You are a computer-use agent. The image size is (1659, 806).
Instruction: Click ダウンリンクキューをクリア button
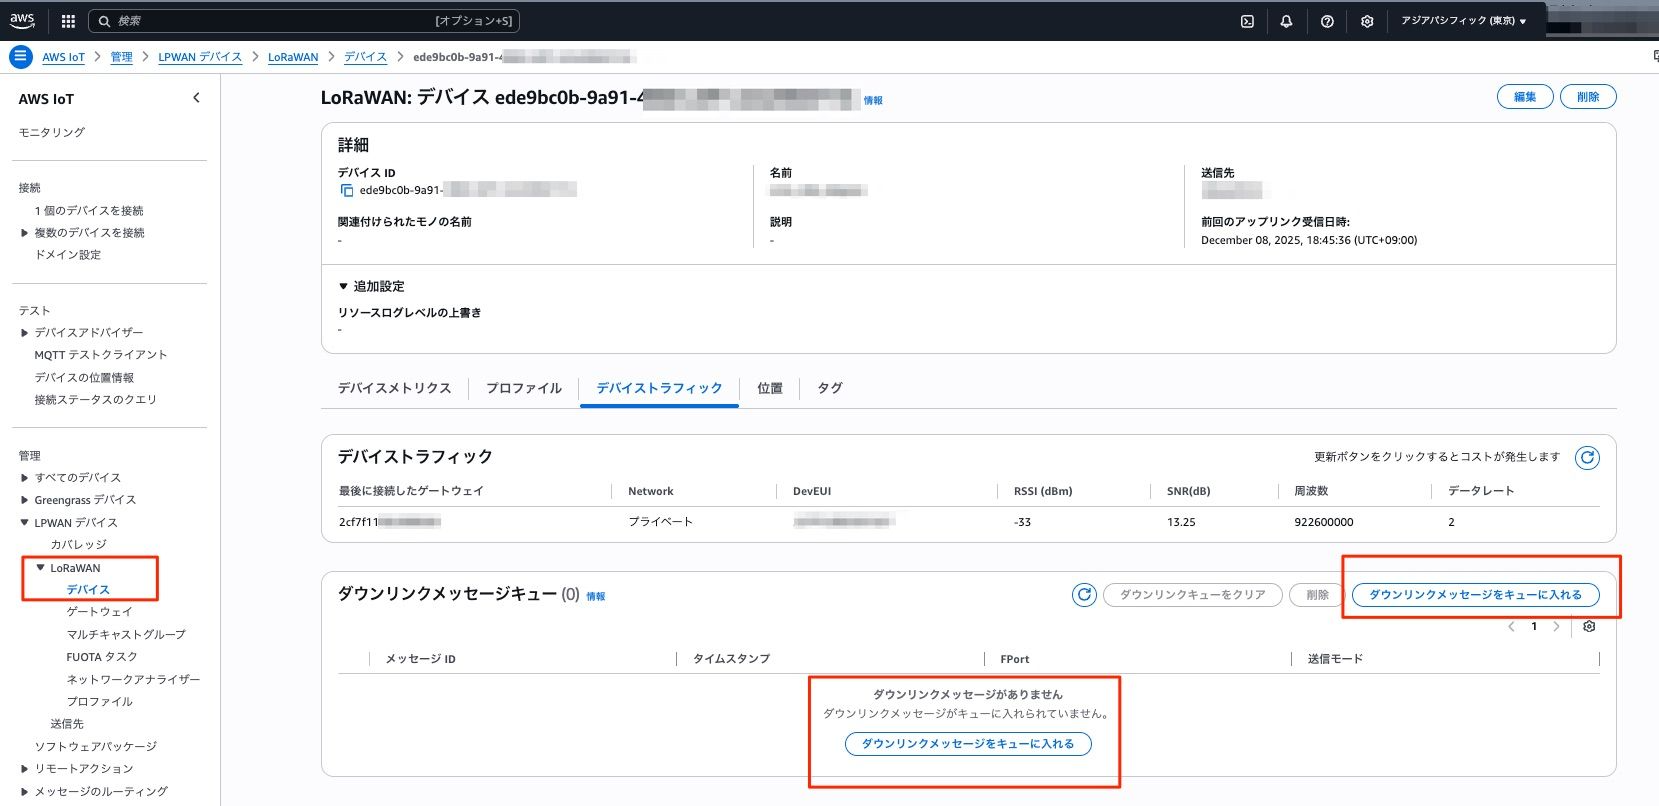(x=1192, y=595)
